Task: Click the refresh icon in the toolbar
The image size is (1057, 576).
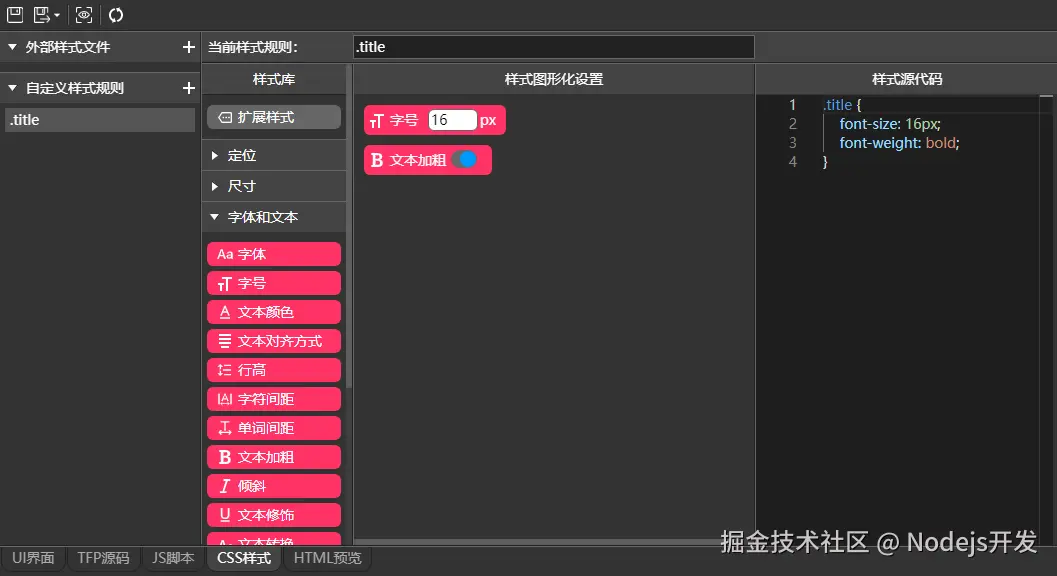Action: pos(116,14)
